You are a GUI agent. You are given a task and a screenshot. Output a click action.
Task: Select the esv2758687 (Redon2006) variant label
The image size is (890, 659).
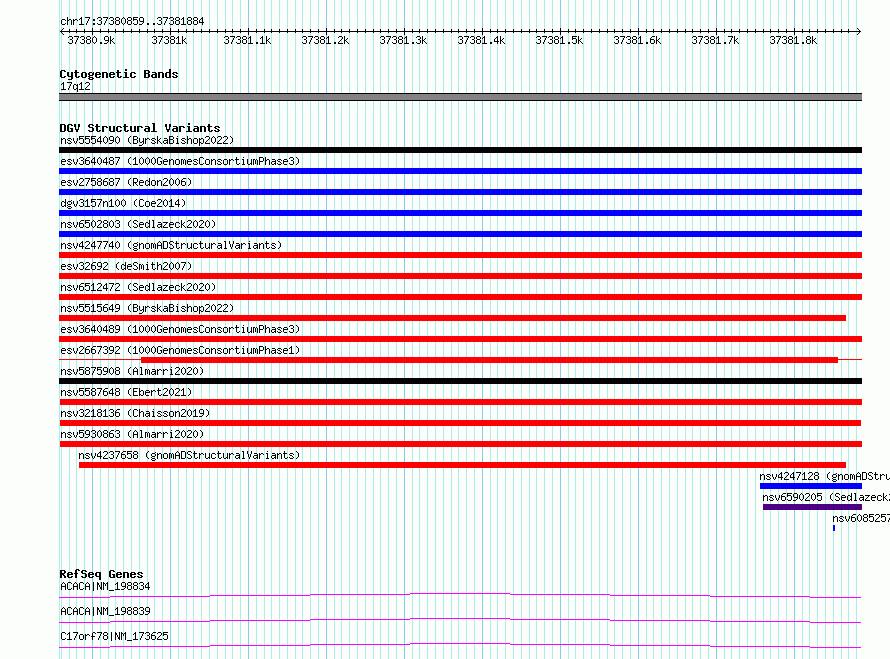126,182
